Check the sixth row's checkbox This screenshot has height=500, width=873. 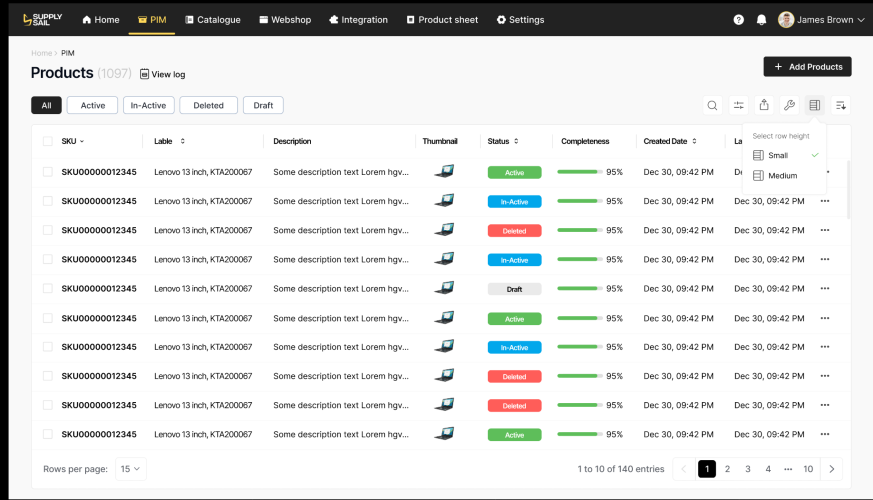click(48, 318)
